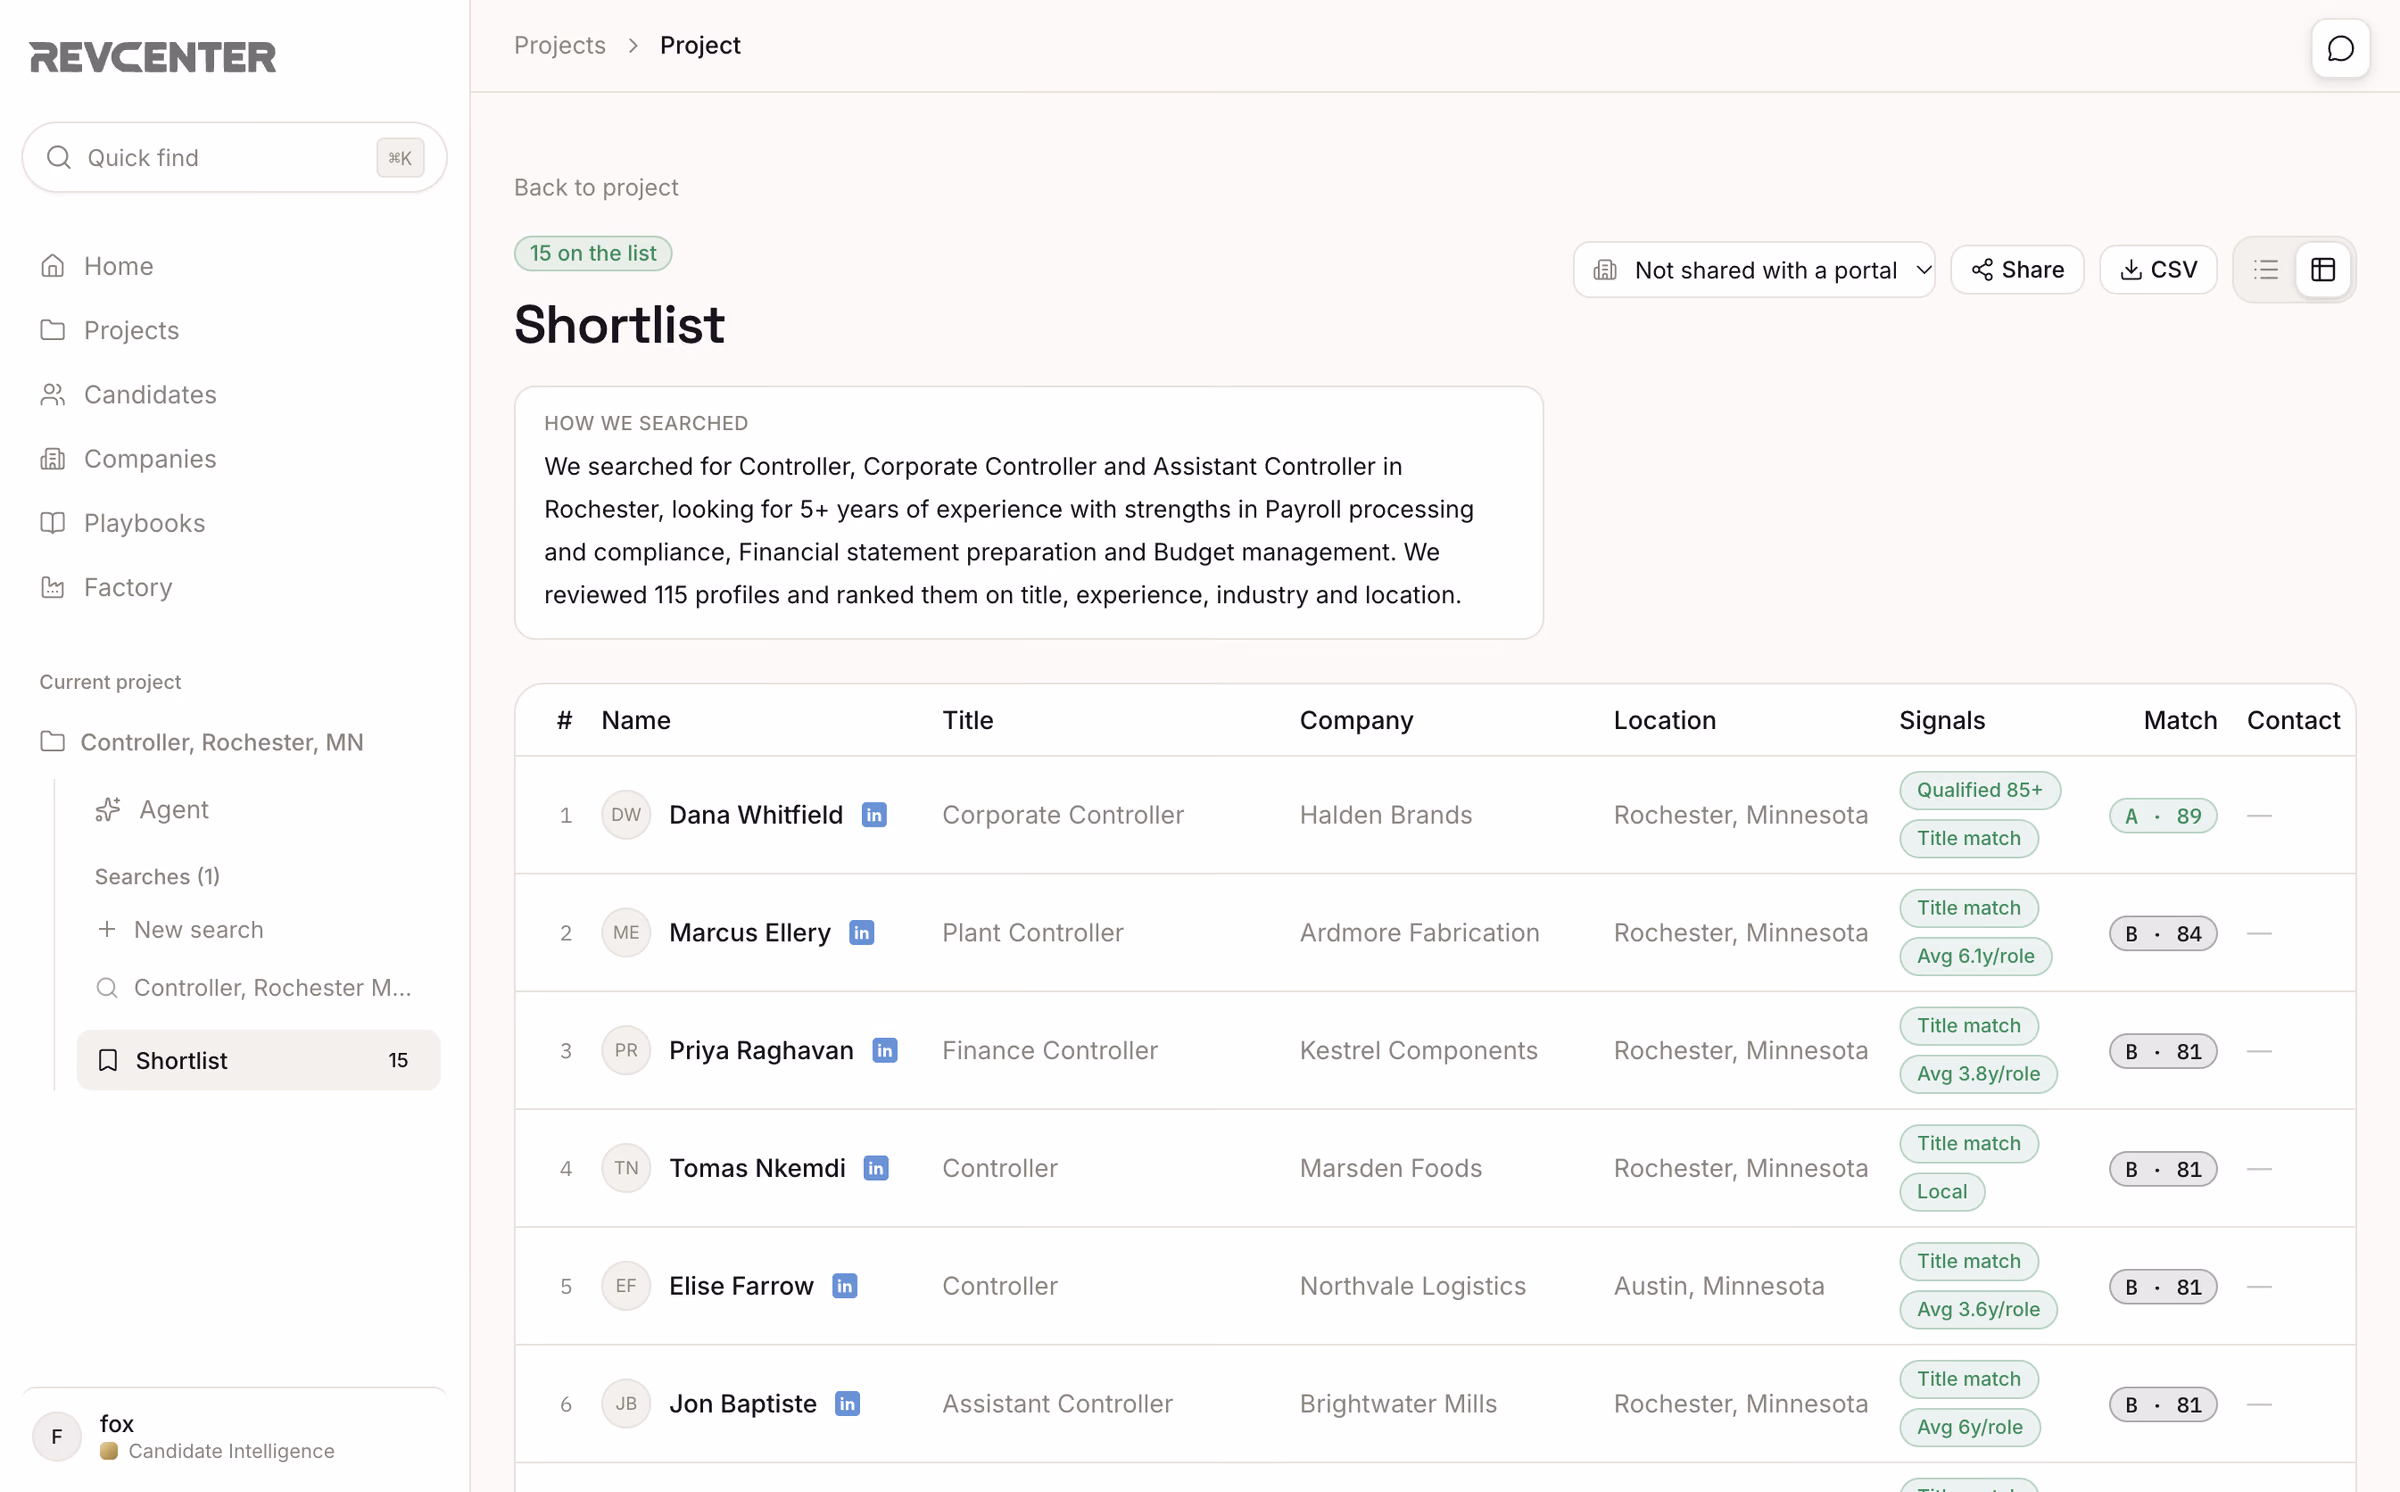2400x1492 pixels.
Task: Open Jon Baptiste's LinkedIn icon
Action: tap(847, 1404)
